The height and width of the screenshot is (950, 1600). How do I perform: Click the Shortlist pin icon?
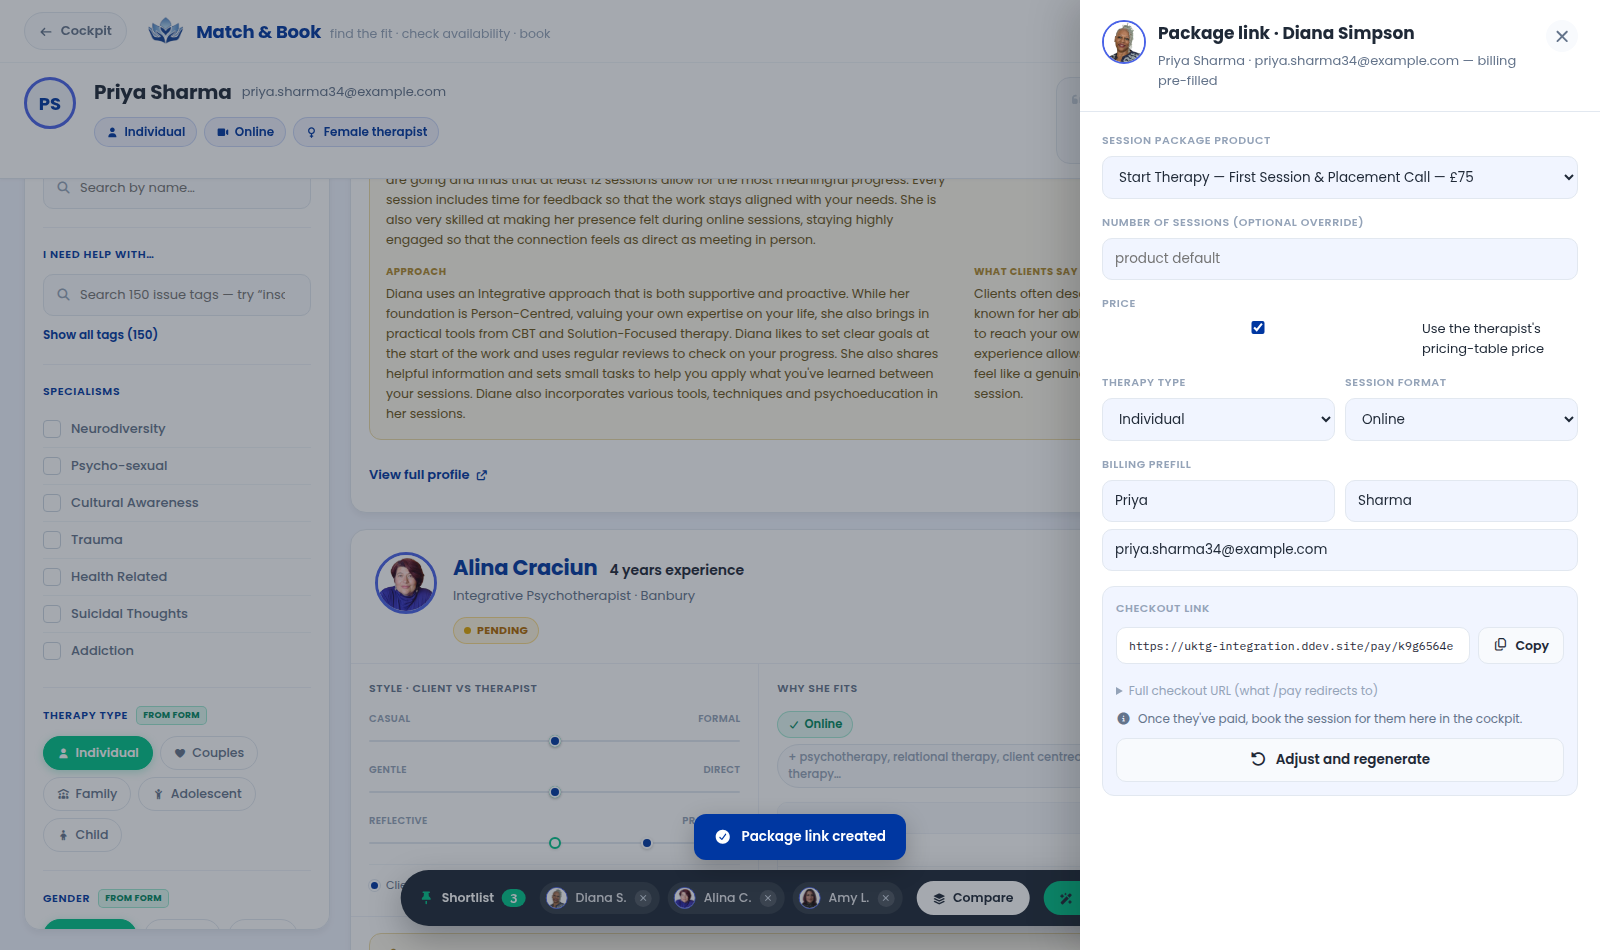pyautogui.click(x=426, y=897)
